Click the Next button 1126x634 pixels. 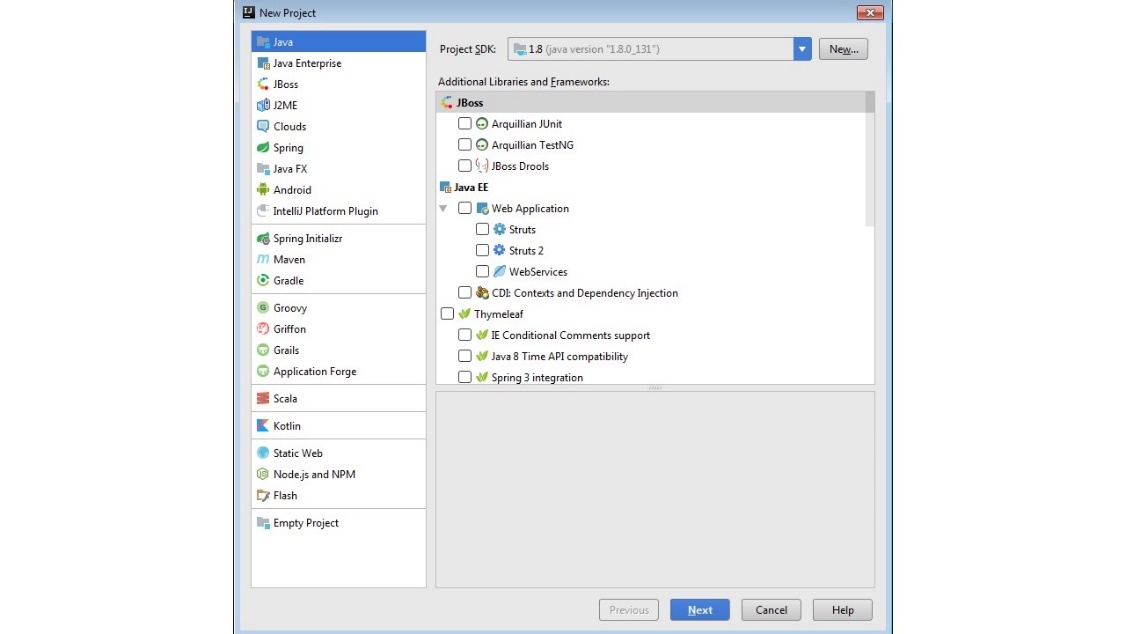click(699, 610)
